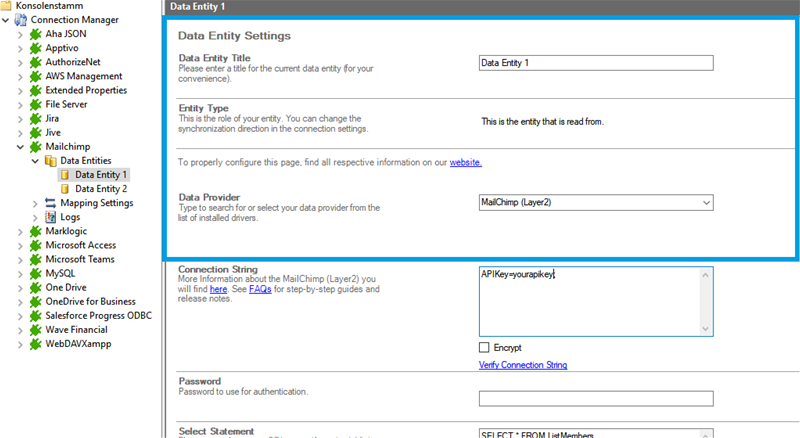The width and height of the screenshot is (800, 438).
Task: Click the Mapping Settings icon
Action: pos(51,203)
